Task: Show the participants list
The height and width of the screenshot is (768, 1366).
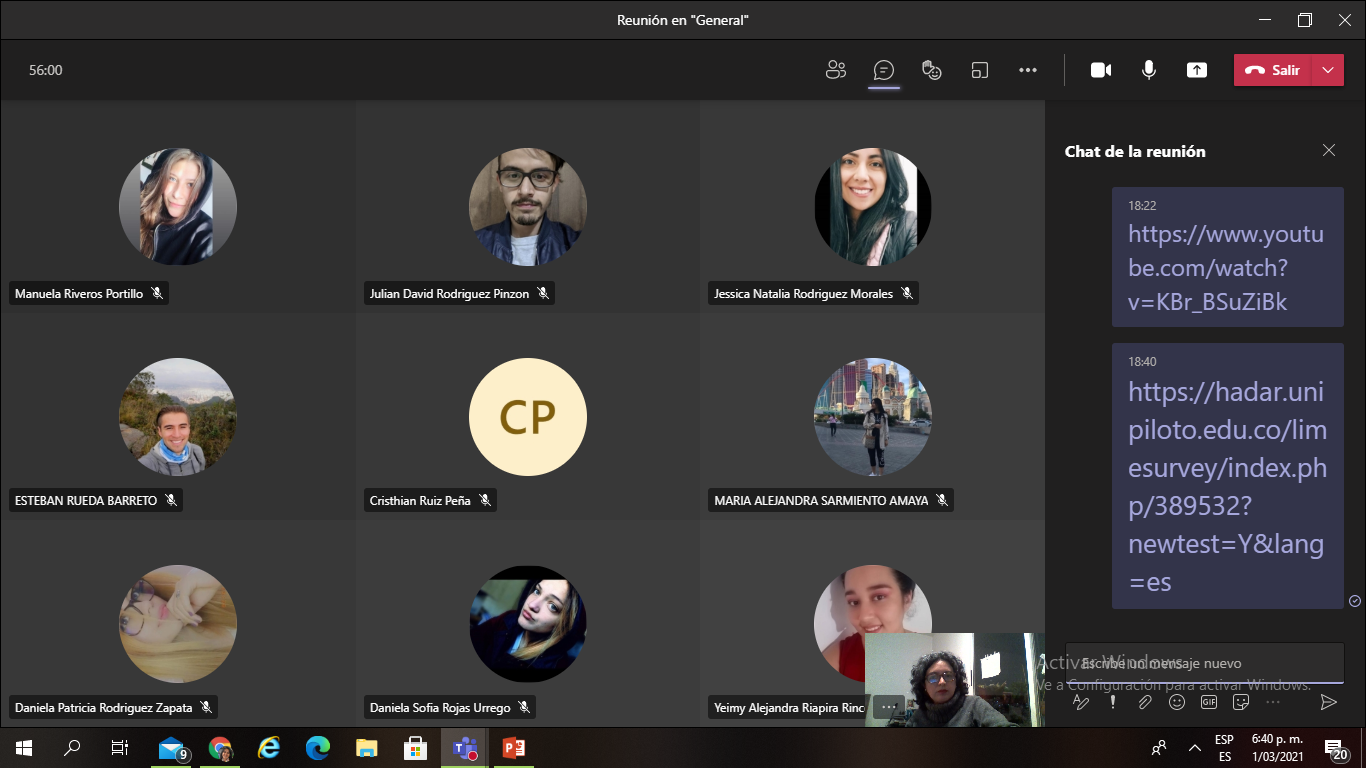Action: 836,70
